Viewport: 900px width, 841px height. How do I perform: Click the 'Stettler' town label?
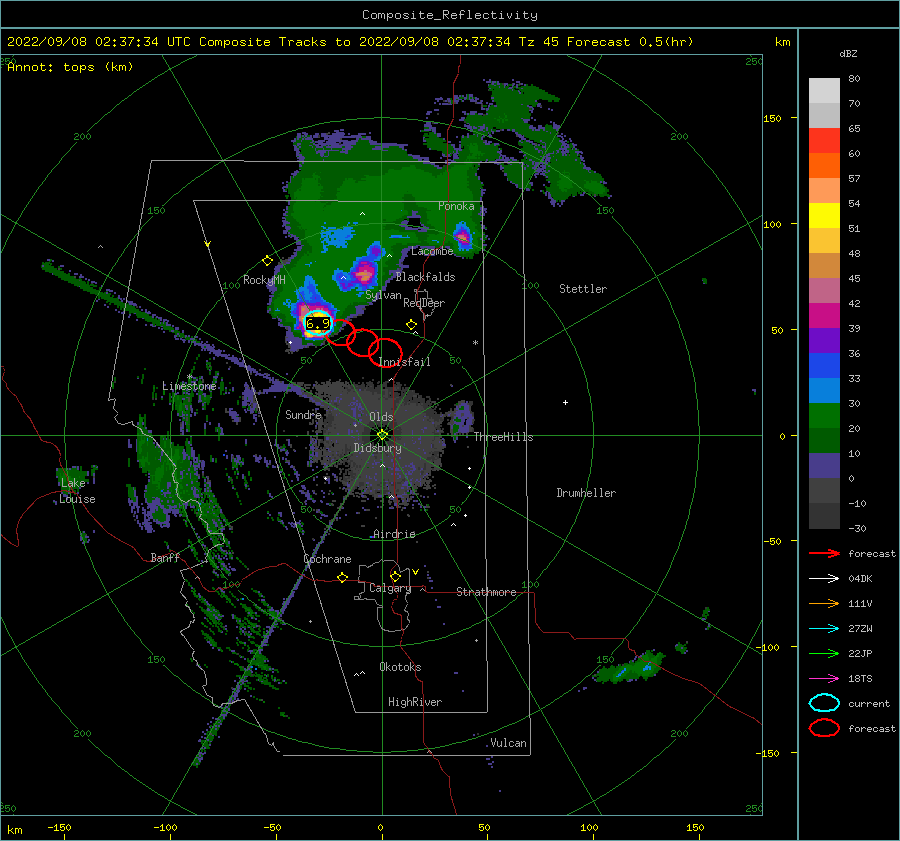(583, 289)
